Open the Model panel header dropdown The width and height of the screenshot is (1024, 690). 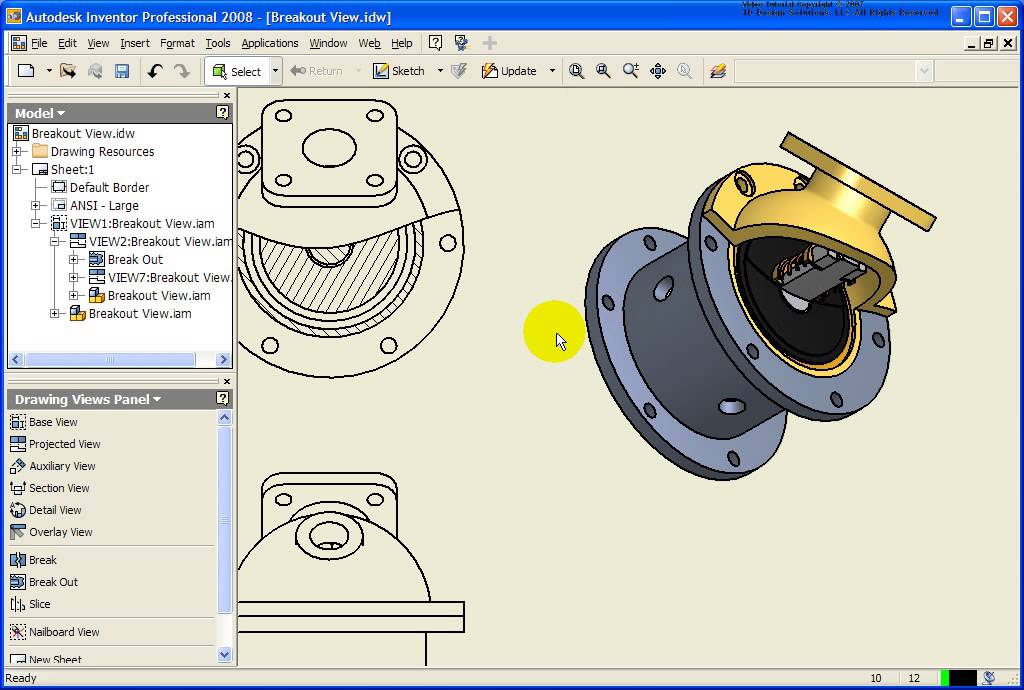(40, 113)
